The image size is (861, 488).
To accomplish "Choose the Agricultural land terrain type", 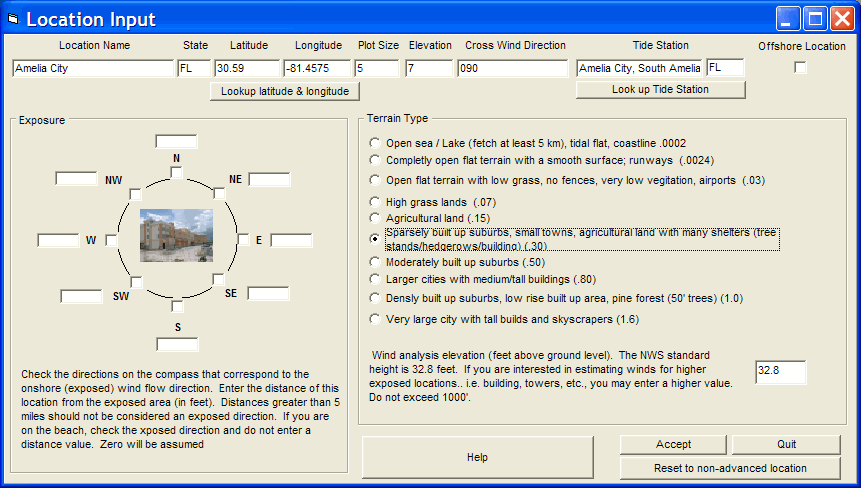I will 375,218.
